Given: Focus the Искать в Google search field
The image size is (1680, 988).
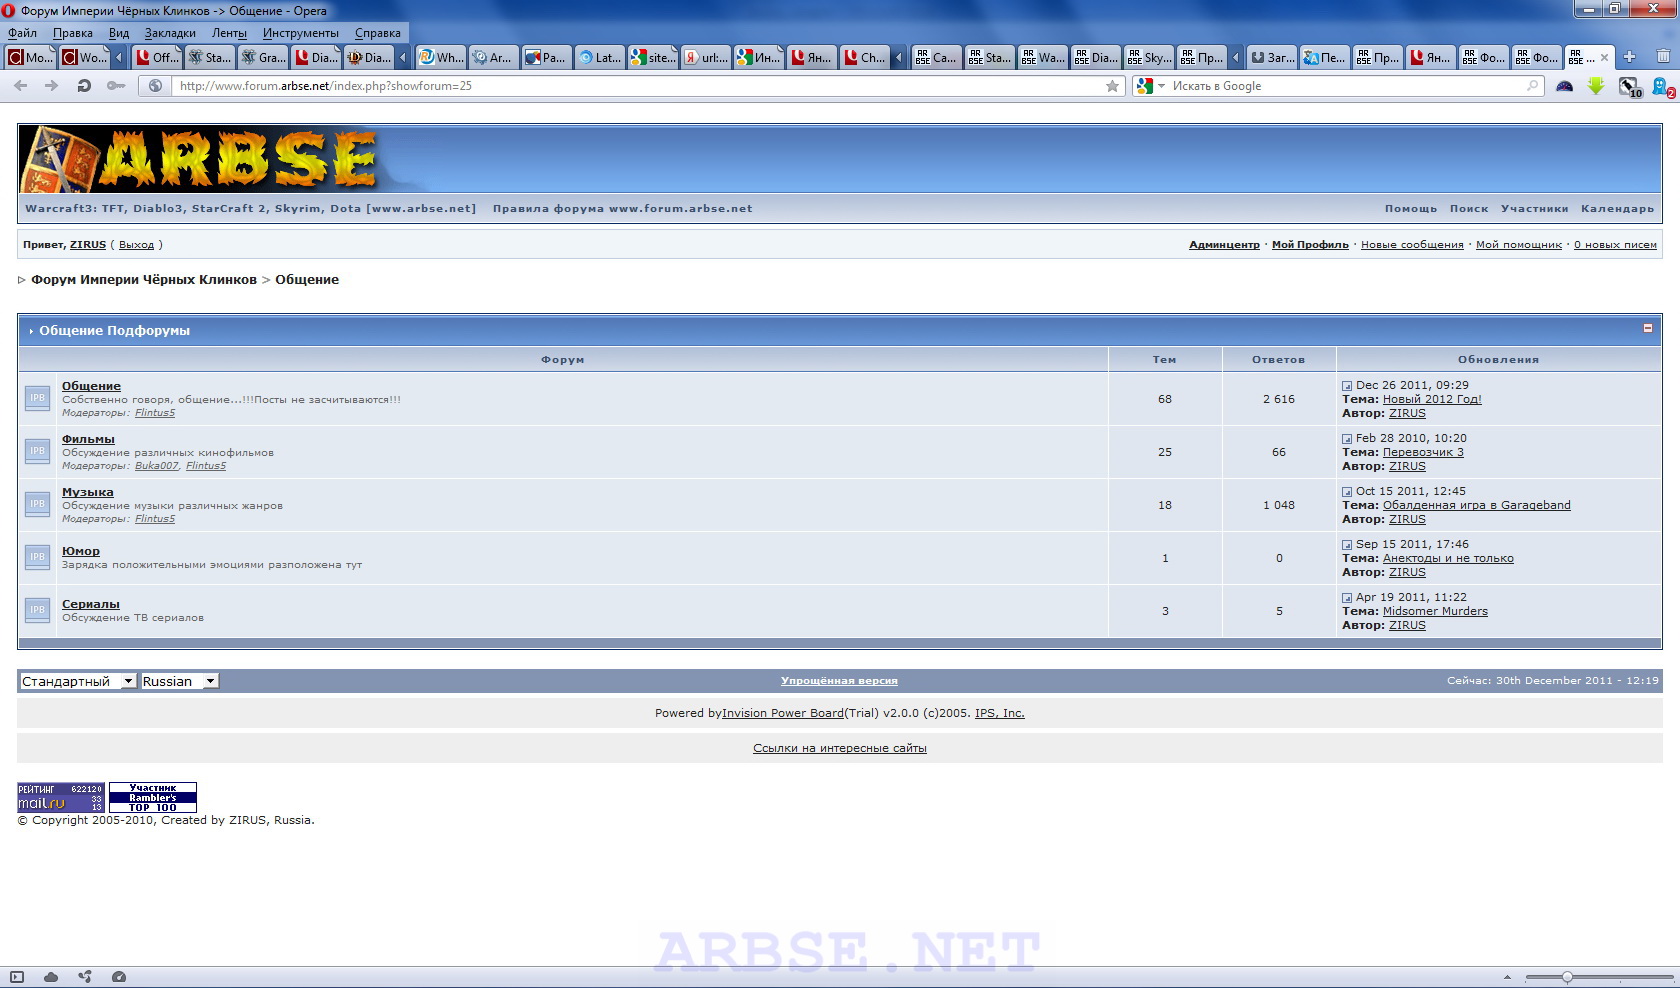Looking at the screenshot, I should (x=1347, y=86).
